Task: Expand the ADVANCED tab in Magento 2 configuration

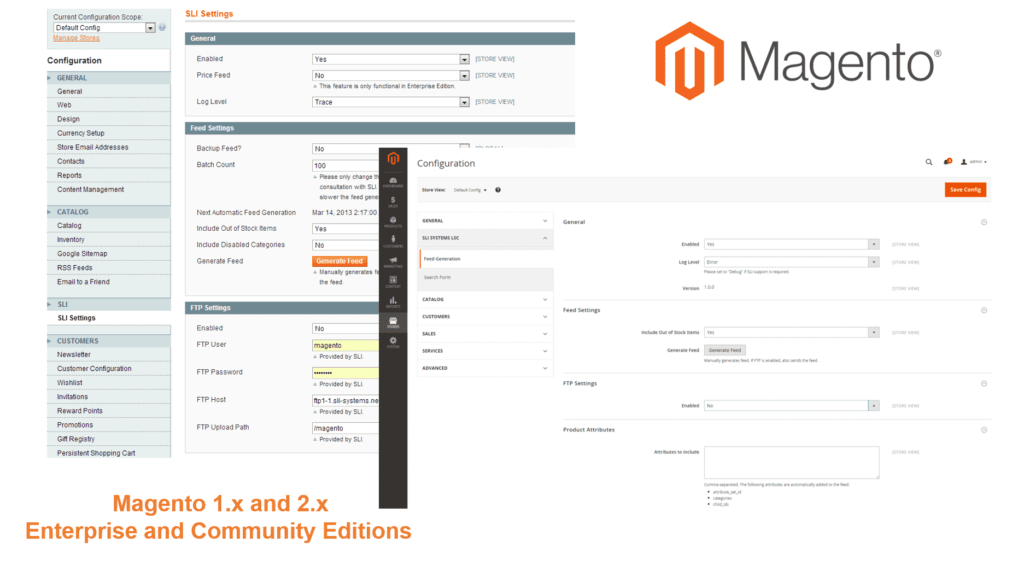Action: pyautogui.click(x=485, y=368)
